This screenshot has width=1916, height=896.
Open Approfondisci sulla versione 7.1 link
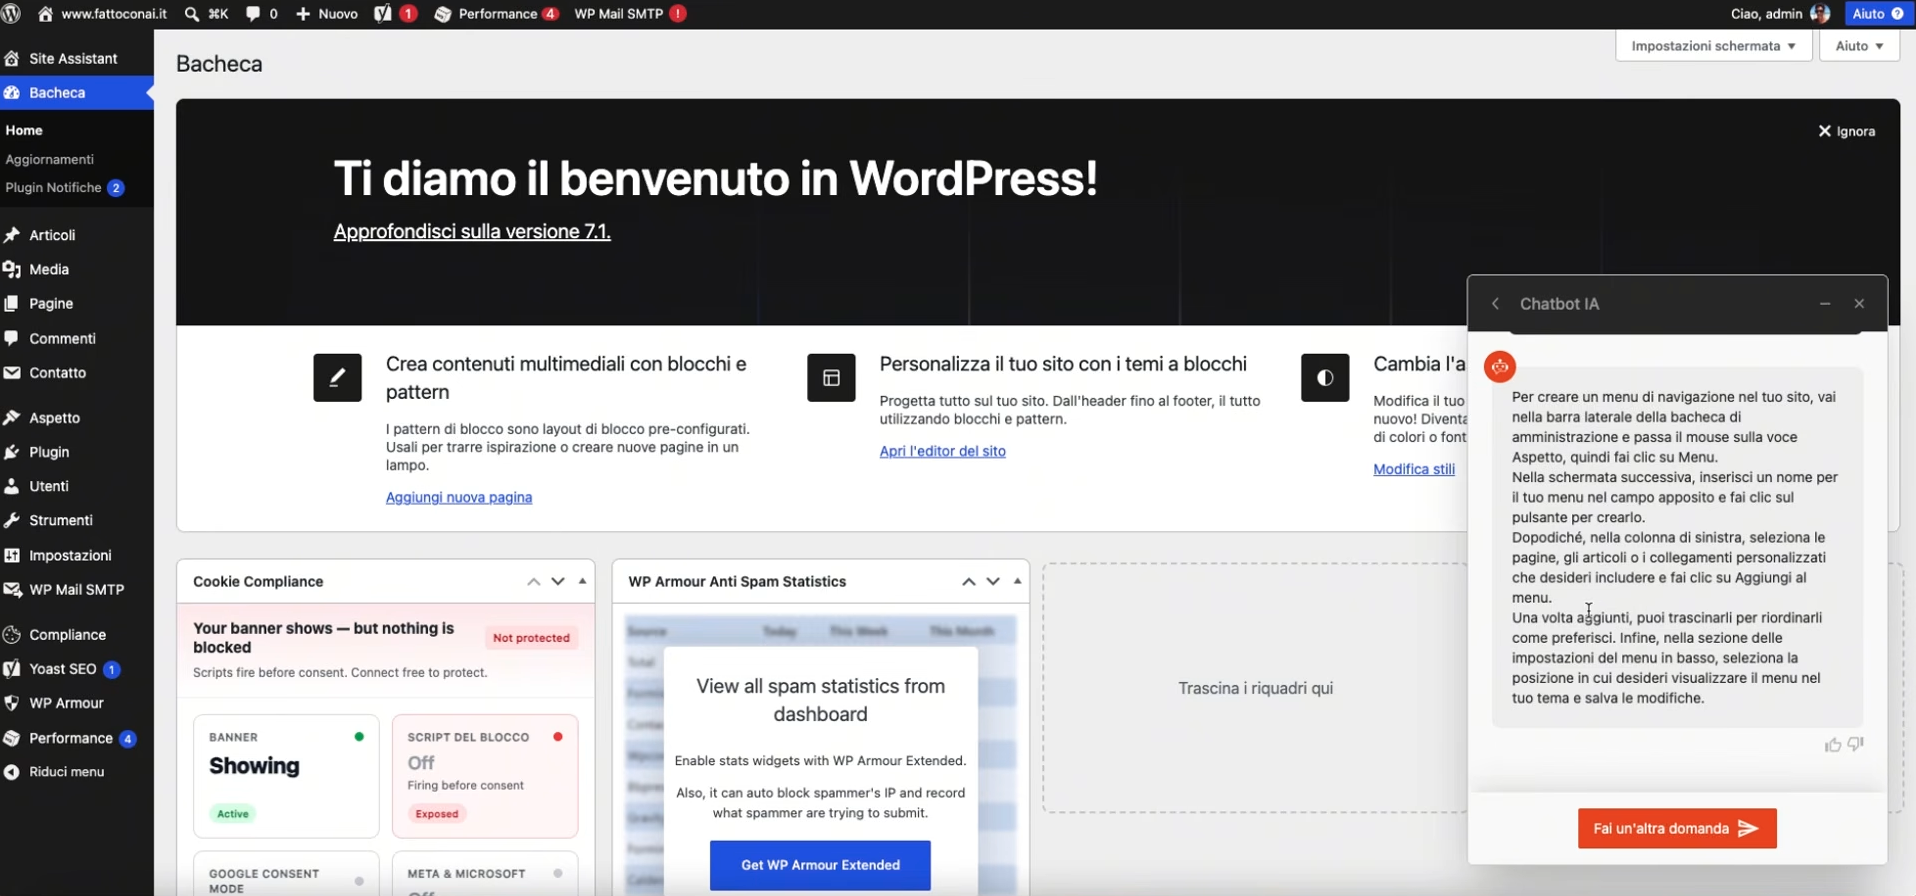tap(472, 231)
